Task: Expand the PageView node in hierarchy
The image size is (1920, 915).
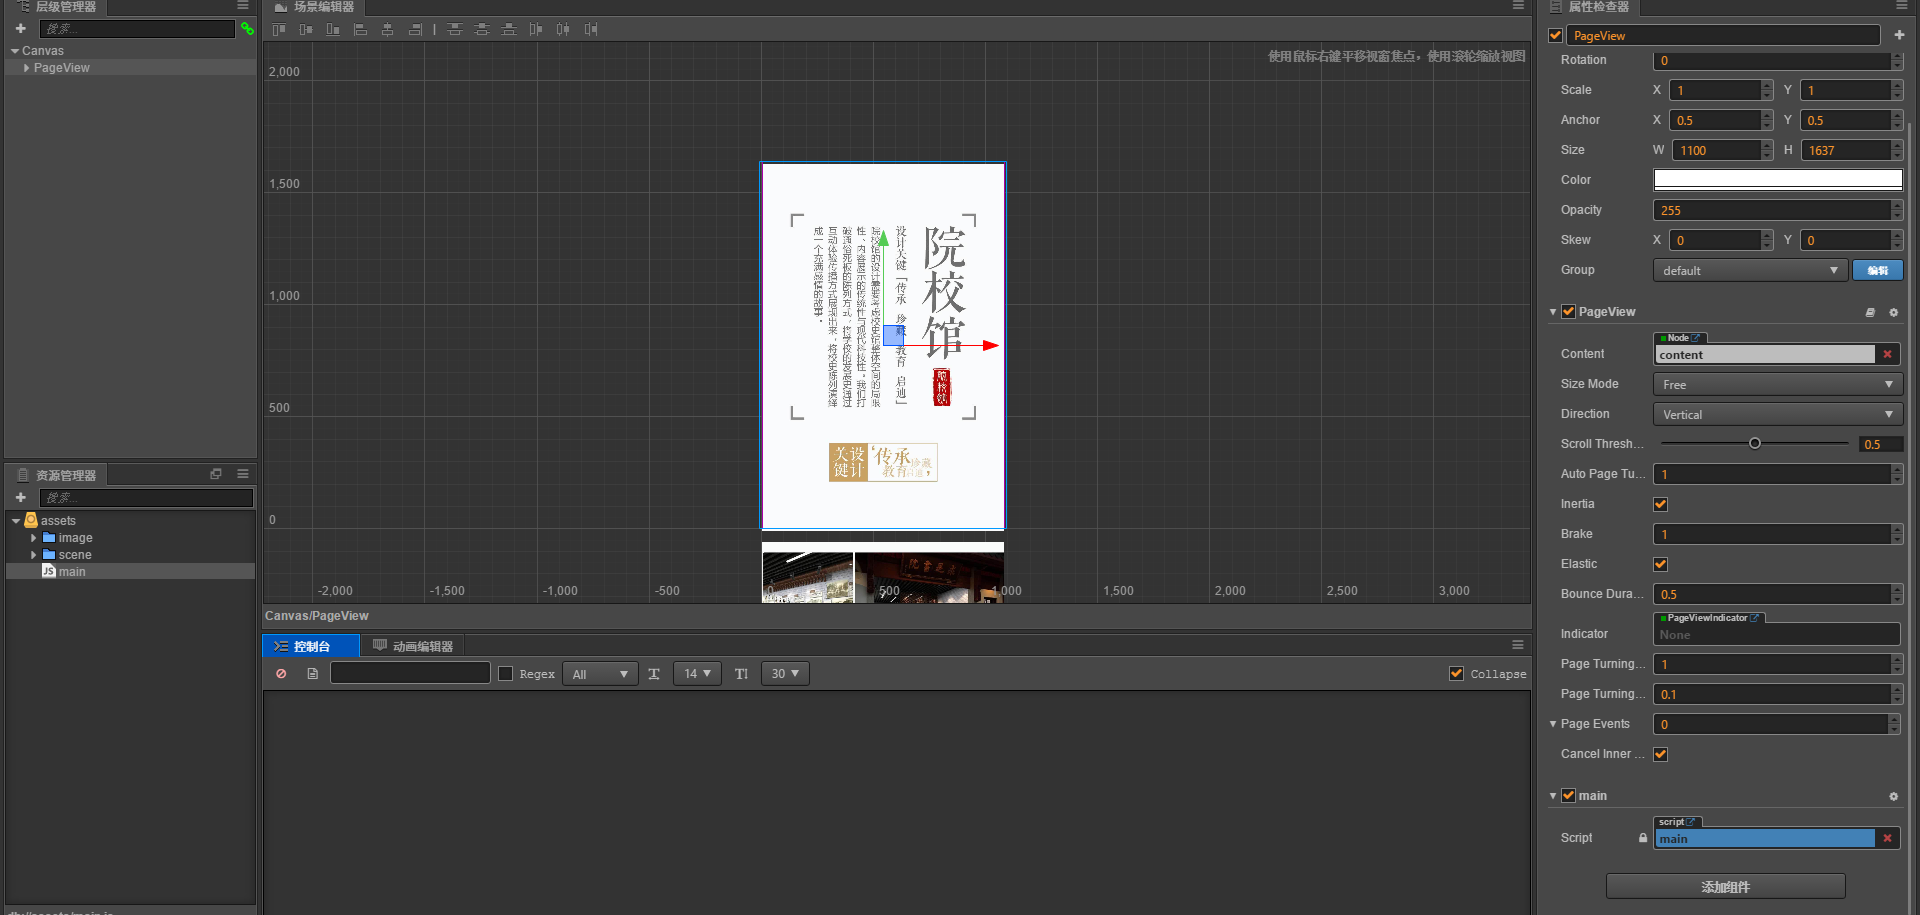Action: (x=26, y=68)
